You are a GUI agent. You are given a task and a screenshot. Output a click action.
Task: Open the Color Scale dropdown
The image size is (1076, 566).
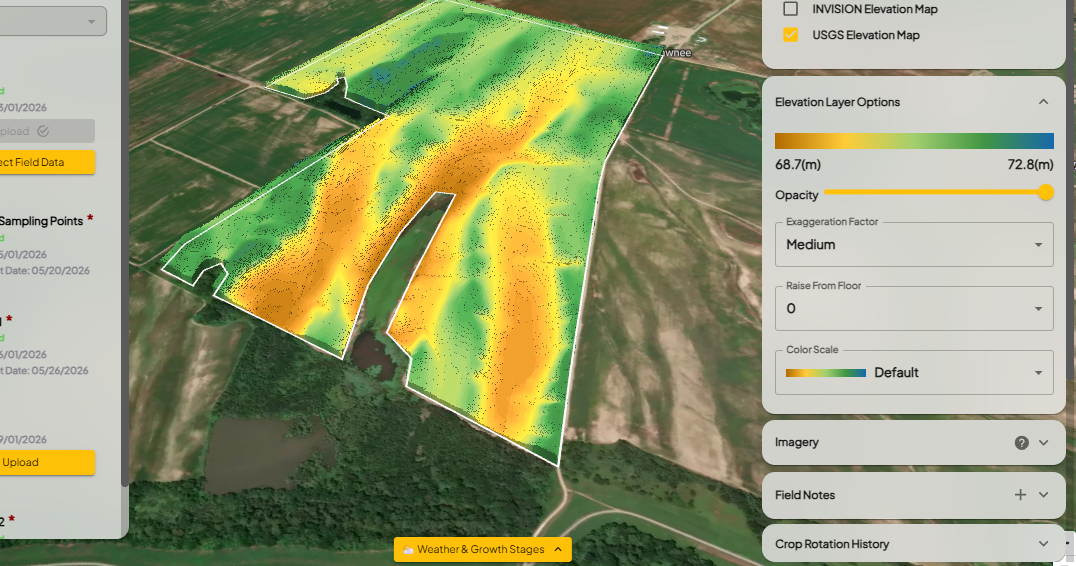(914, 373)
